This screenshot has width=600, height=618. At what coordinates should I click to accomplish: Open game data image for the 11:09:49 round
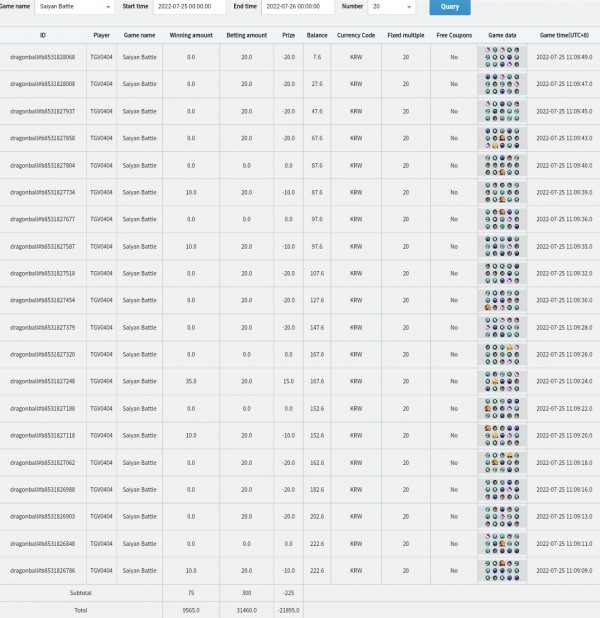coord(502,57)
